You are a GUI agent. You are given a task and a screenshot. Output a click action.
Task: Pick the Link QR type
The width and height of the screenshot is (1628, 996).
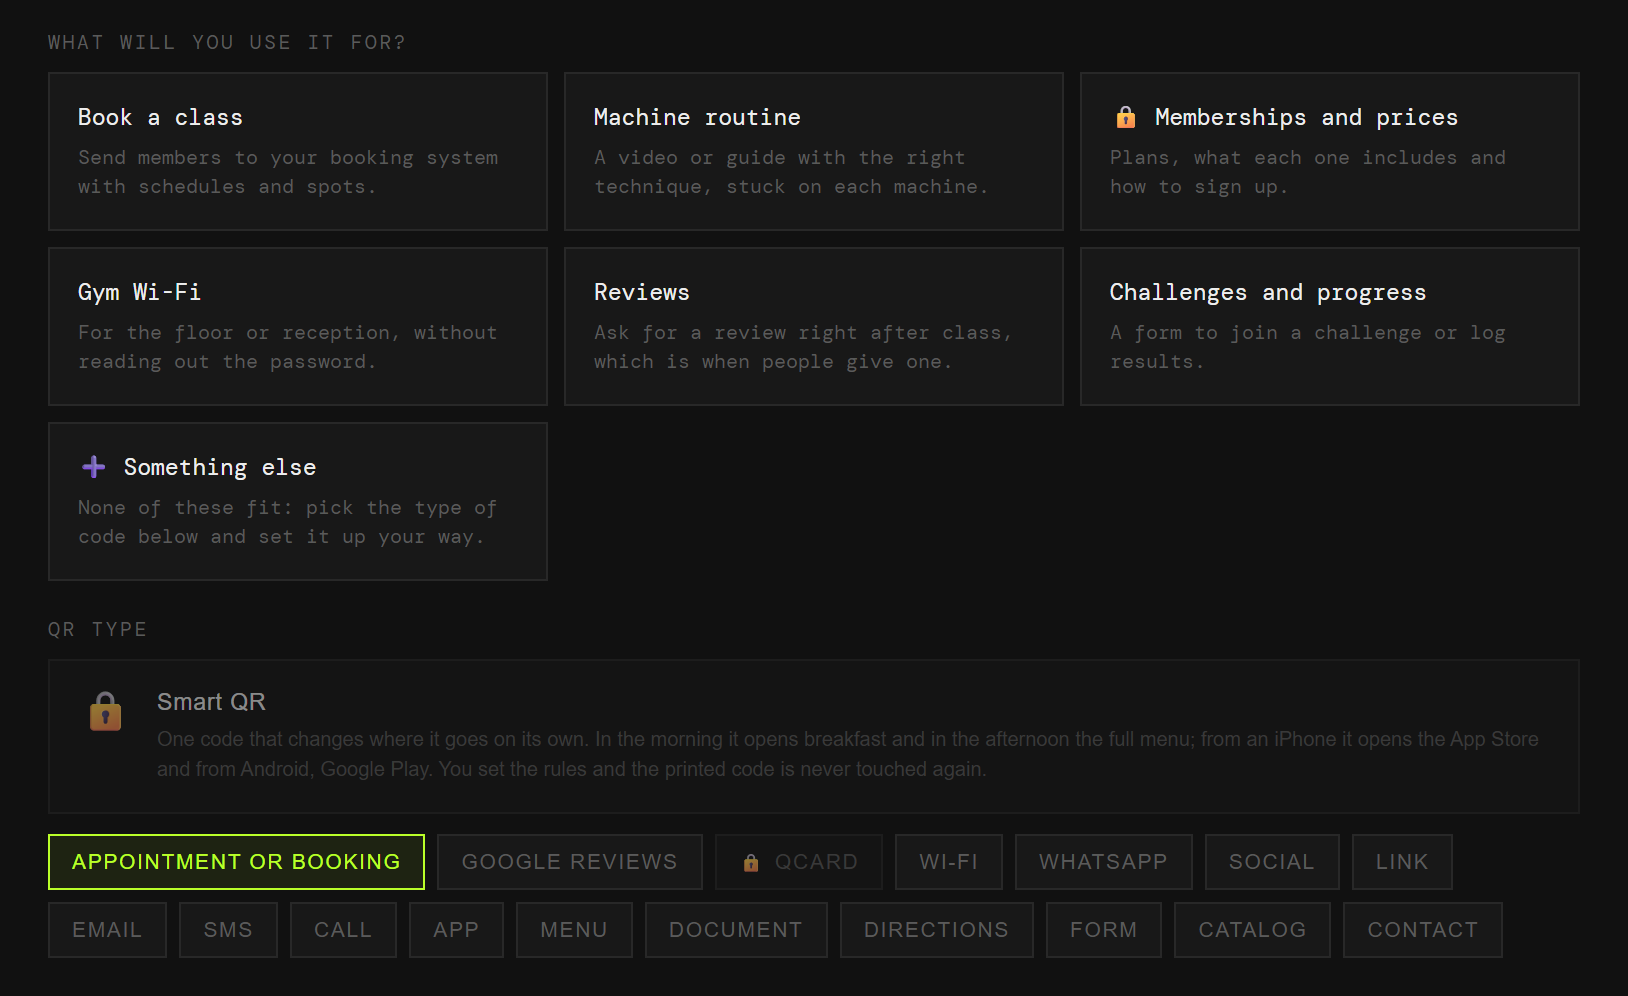(1402, 862)
